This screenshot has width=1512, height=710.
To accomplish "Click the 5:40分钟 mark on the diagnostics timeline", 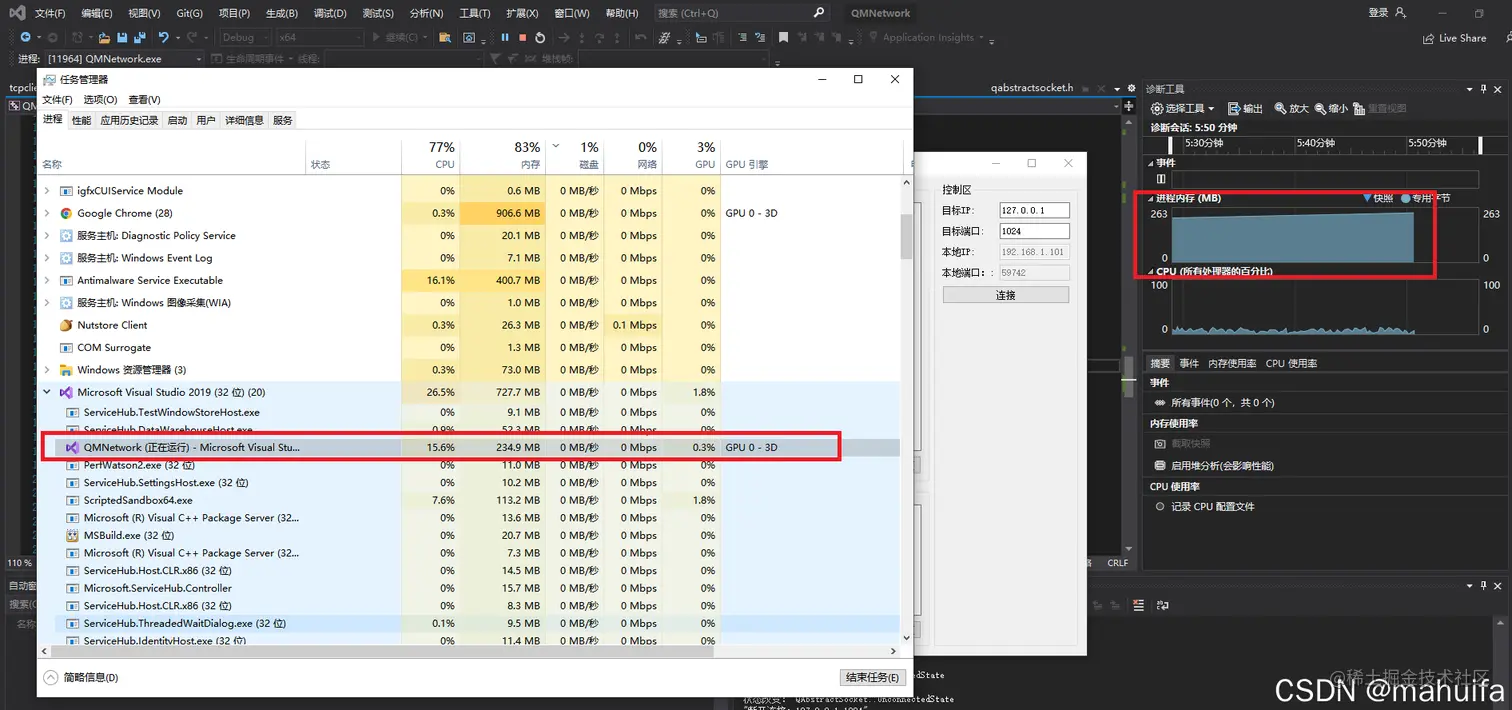I will coord(1315,143).
